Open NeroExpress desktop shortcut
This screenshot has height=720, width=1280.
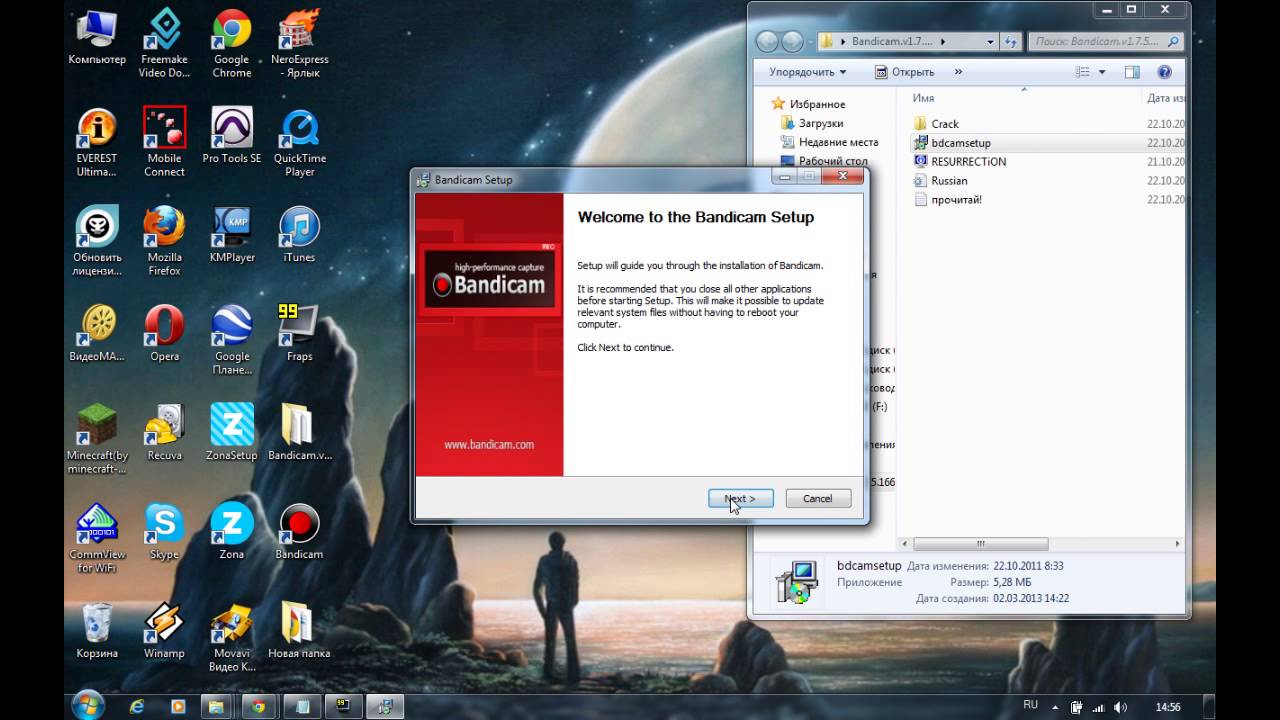pos(299,44)
